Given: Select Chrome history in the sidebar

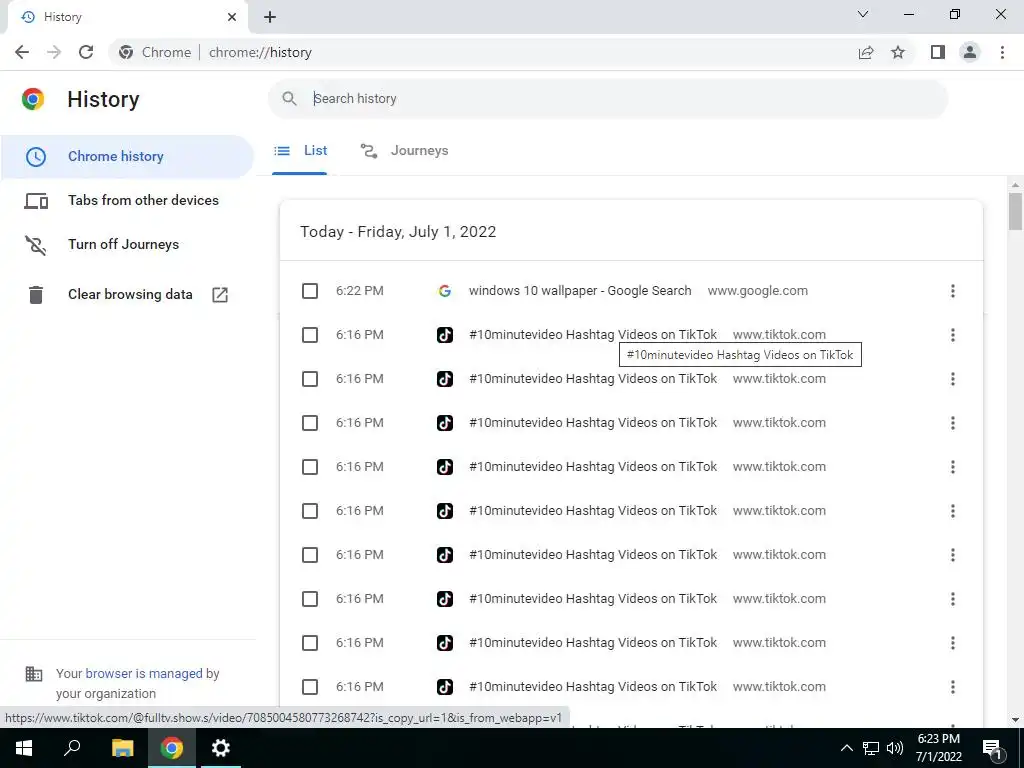Looking at the screenshot, I should [x=127, y=157].
